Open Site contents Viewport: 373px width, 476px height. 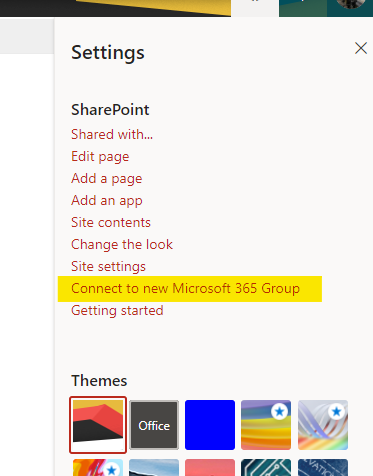[111, 222]
